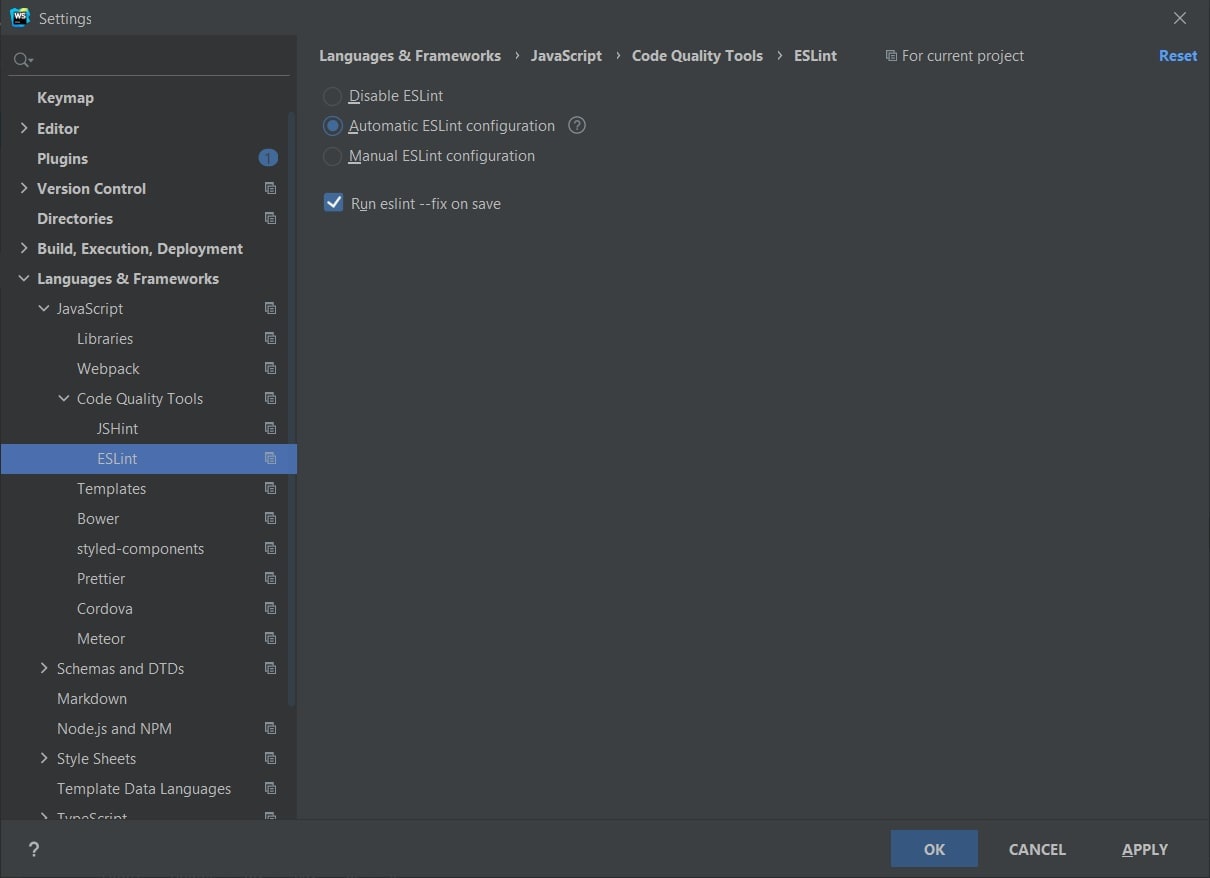Select styled-components in the settings tree
1210x878 pixels.
pyautogui.click(x=140, y=548)
